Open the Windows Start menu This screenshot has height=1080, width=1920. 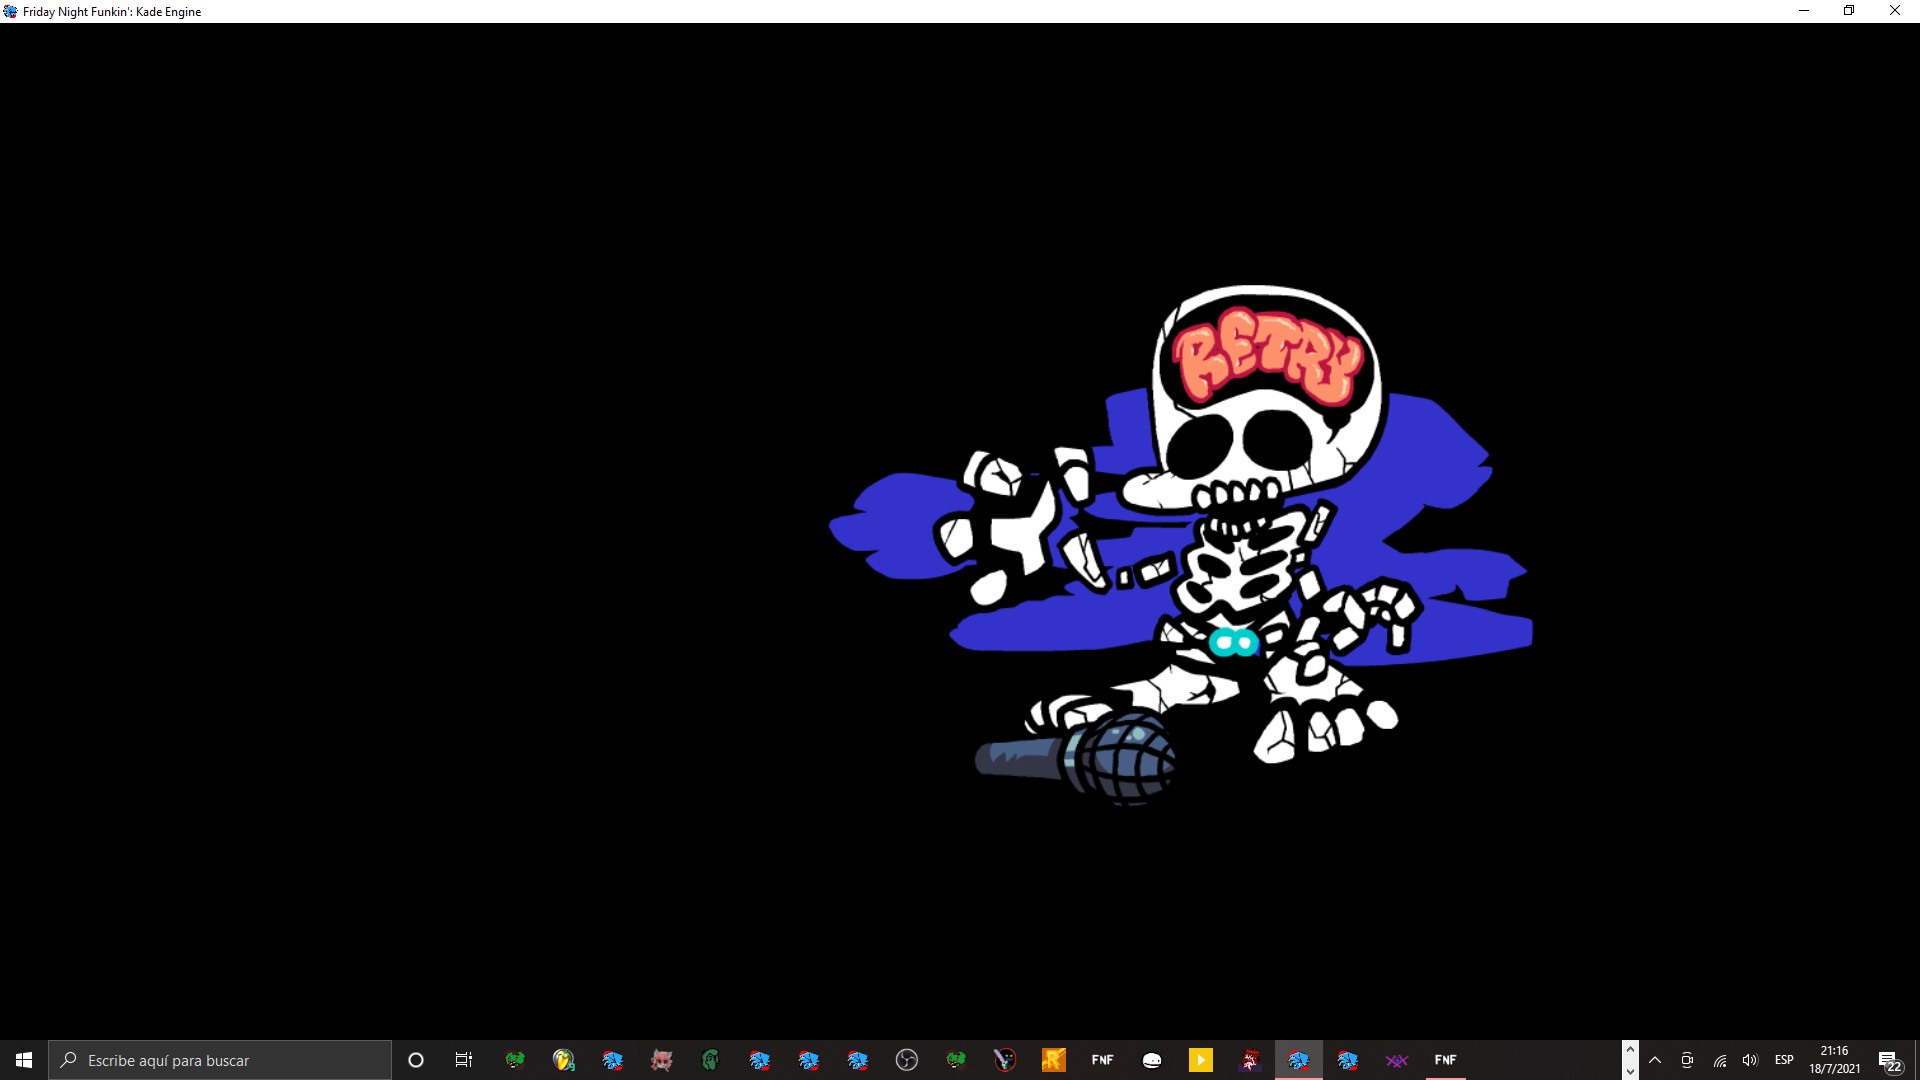(22, 1059)
